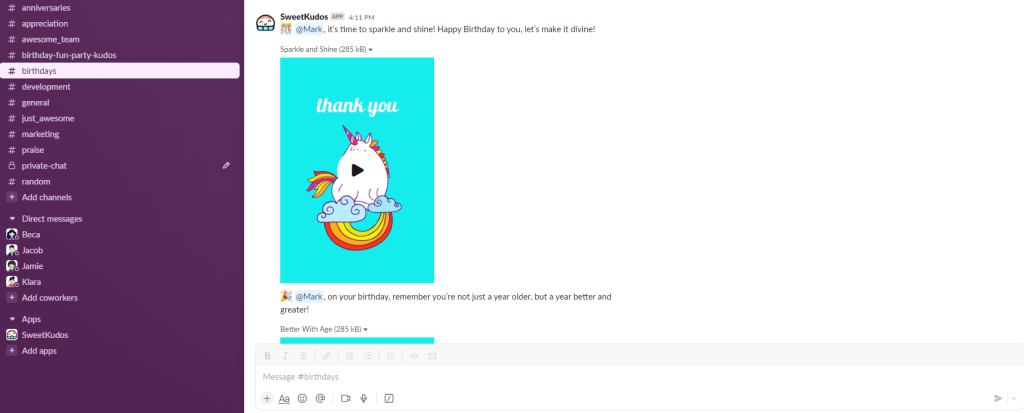This screenshot has width=1024, height=413.
Task: Collapse the Apps section
Action: 12,320
